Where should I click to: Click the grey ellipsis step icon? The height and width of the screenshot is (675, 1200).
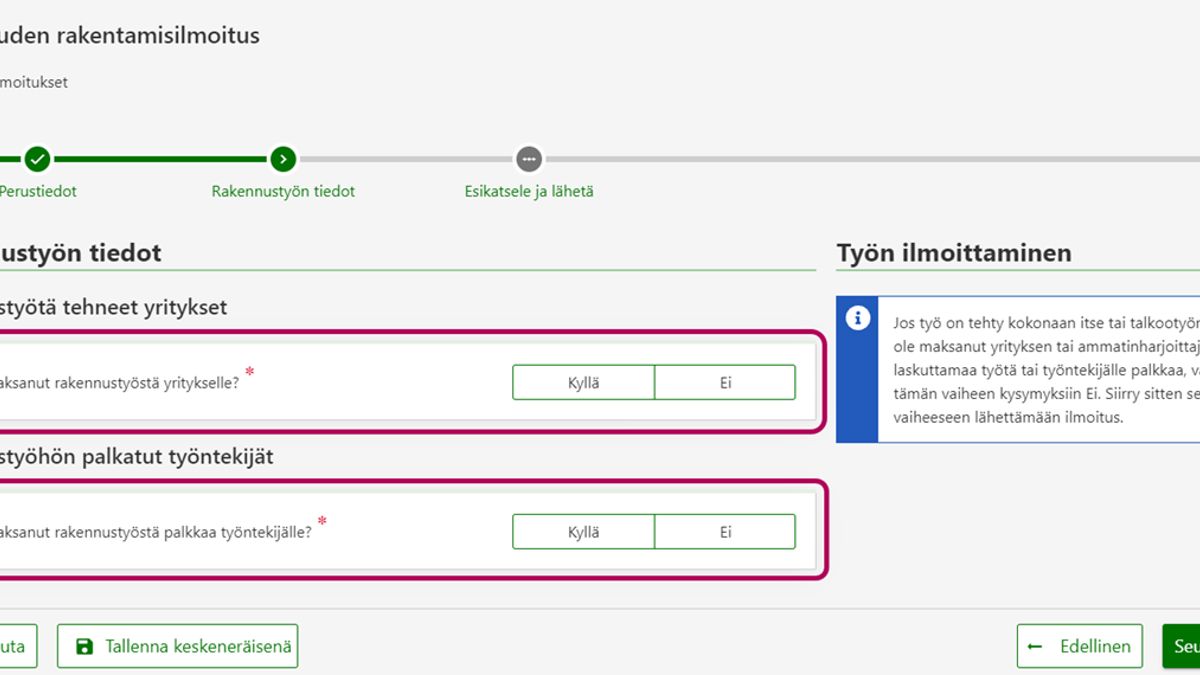click(528, 159)
